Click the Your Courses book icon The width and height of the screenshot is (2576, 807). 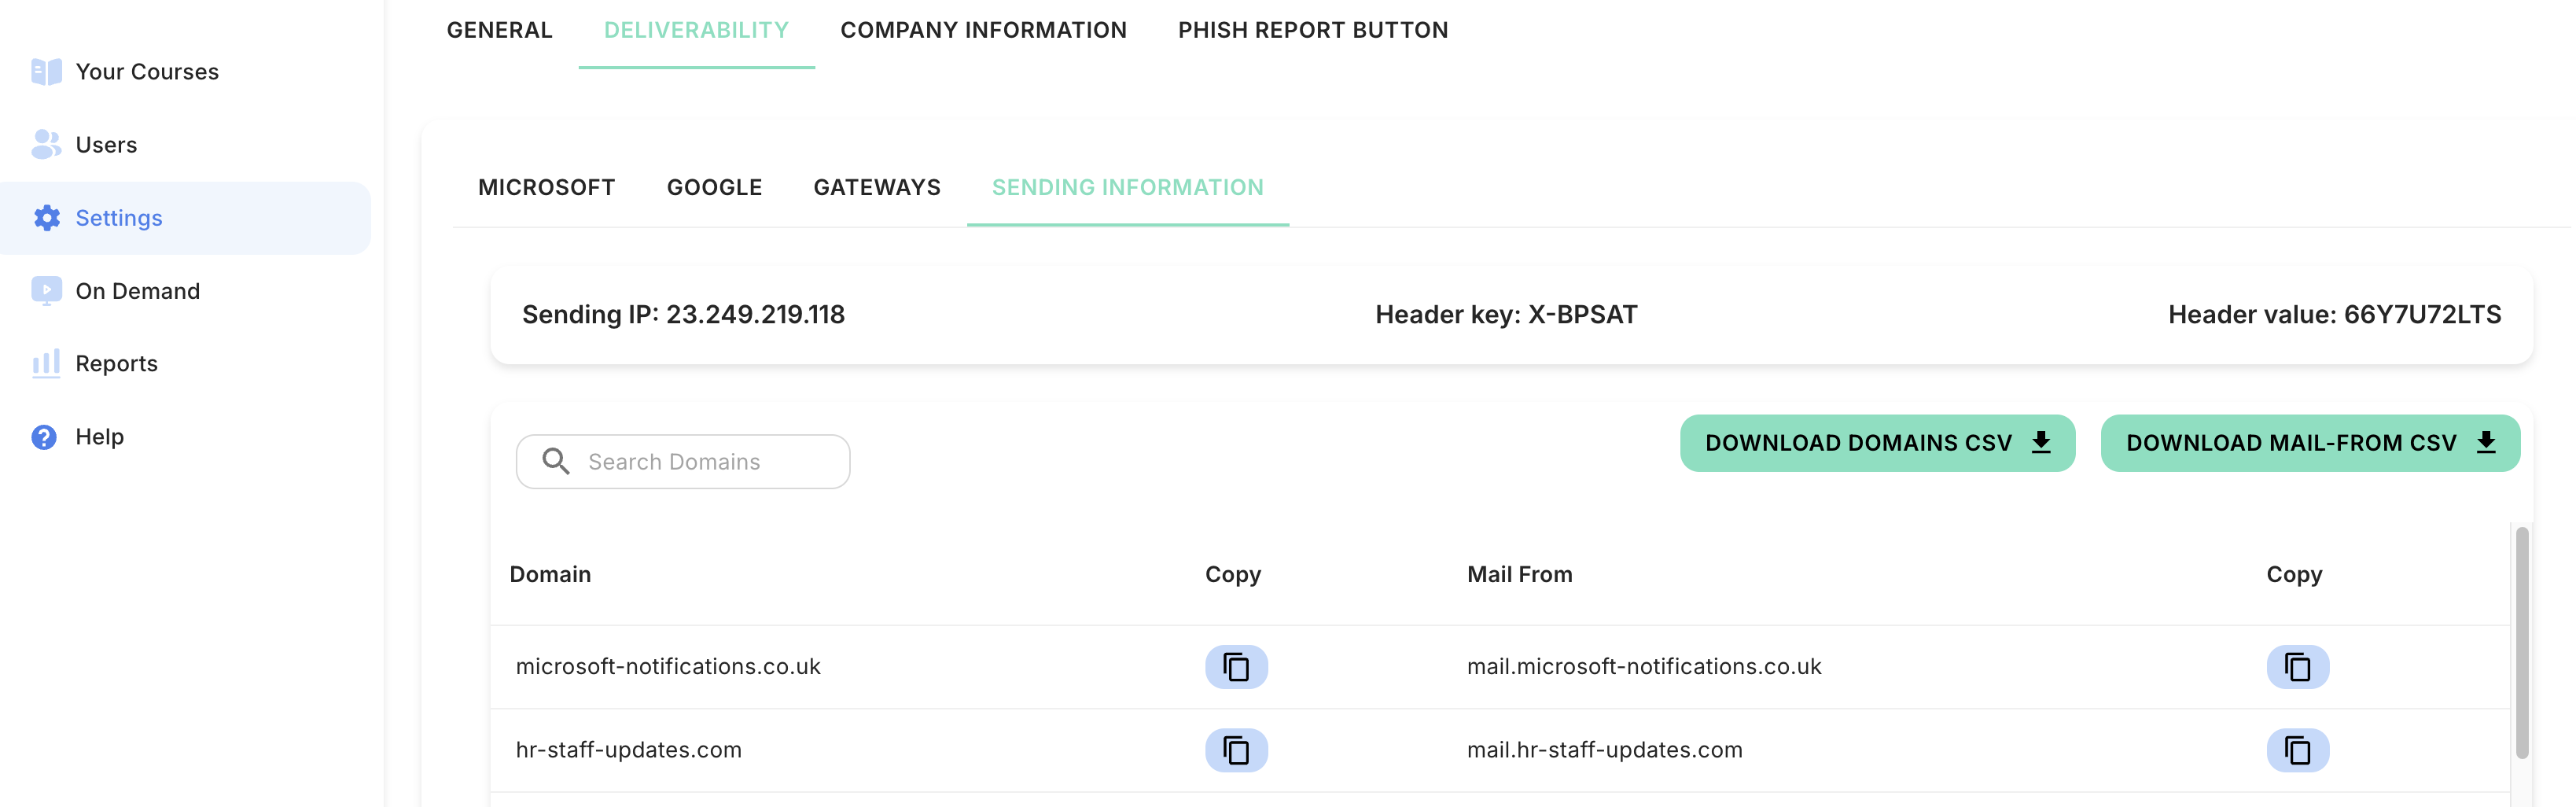(x=46, y=72)
